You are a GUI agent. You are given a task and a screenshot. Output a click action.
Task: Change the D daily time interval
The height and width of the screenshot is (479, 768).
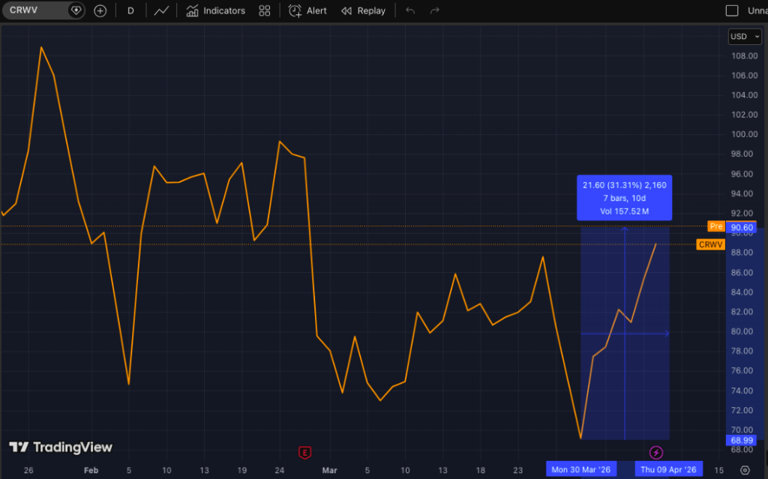[130, 11]
